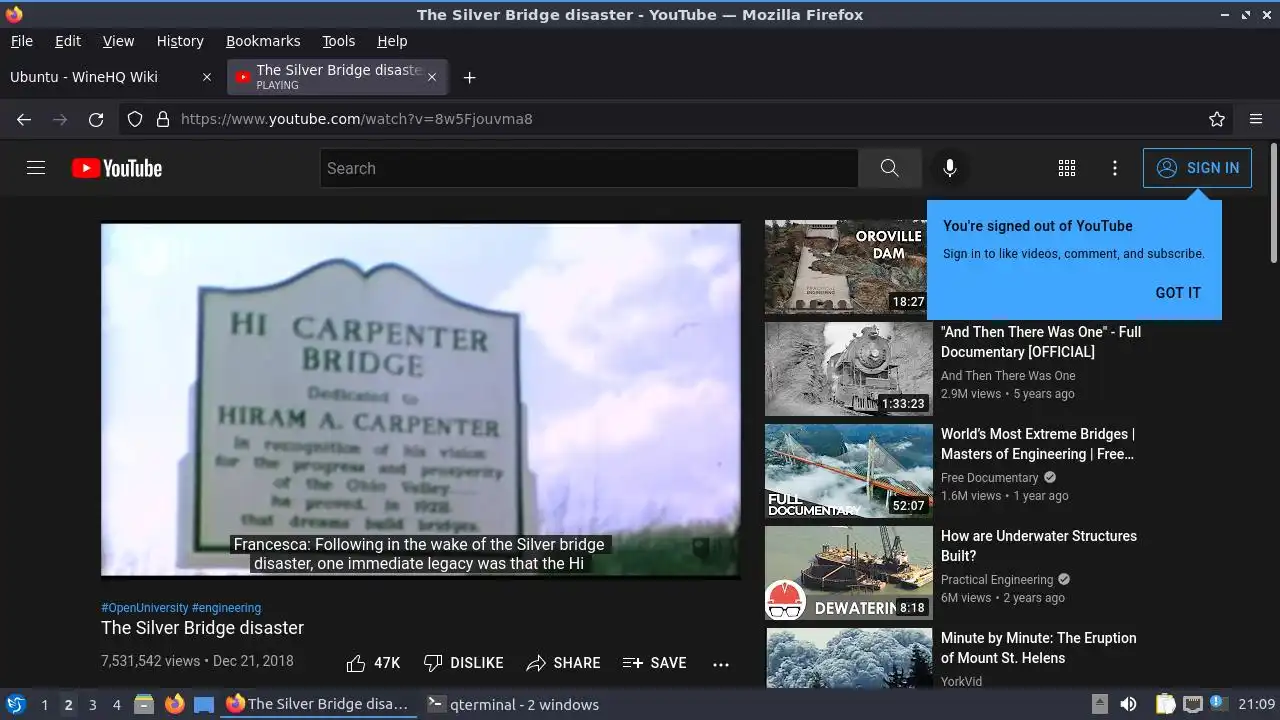Open the Edit menu
Image resolution: width=1280 pixels, height=720 pixels.
(68, 41)
